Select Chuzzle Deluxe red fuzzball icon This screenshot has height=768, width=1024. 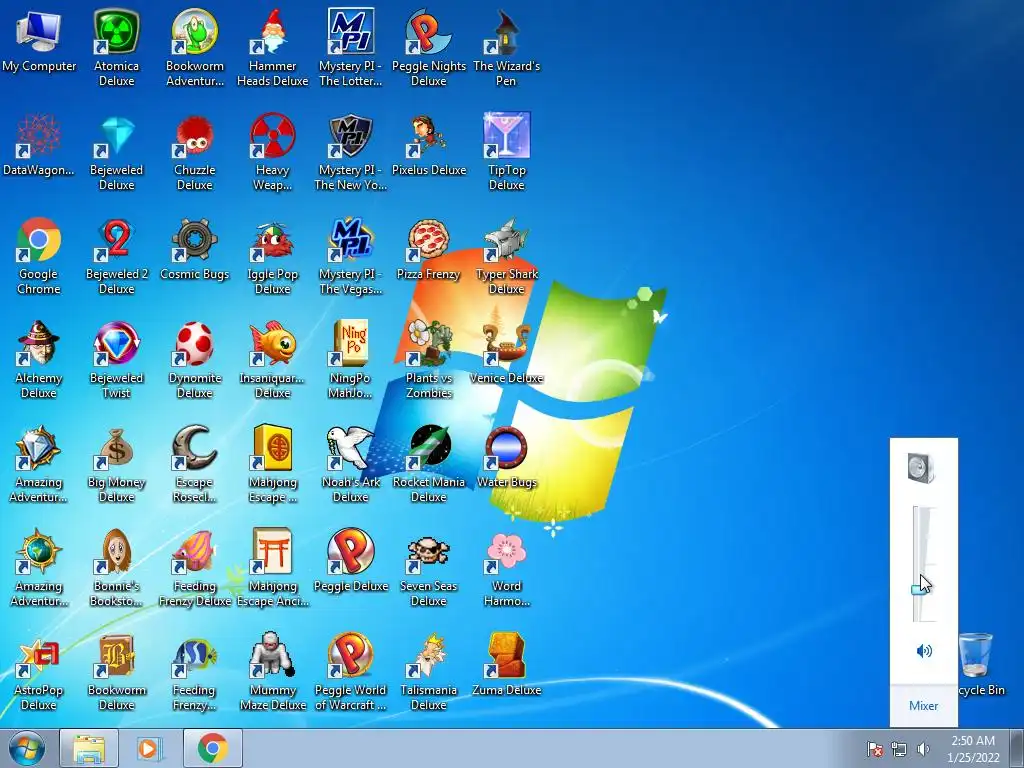195,152
